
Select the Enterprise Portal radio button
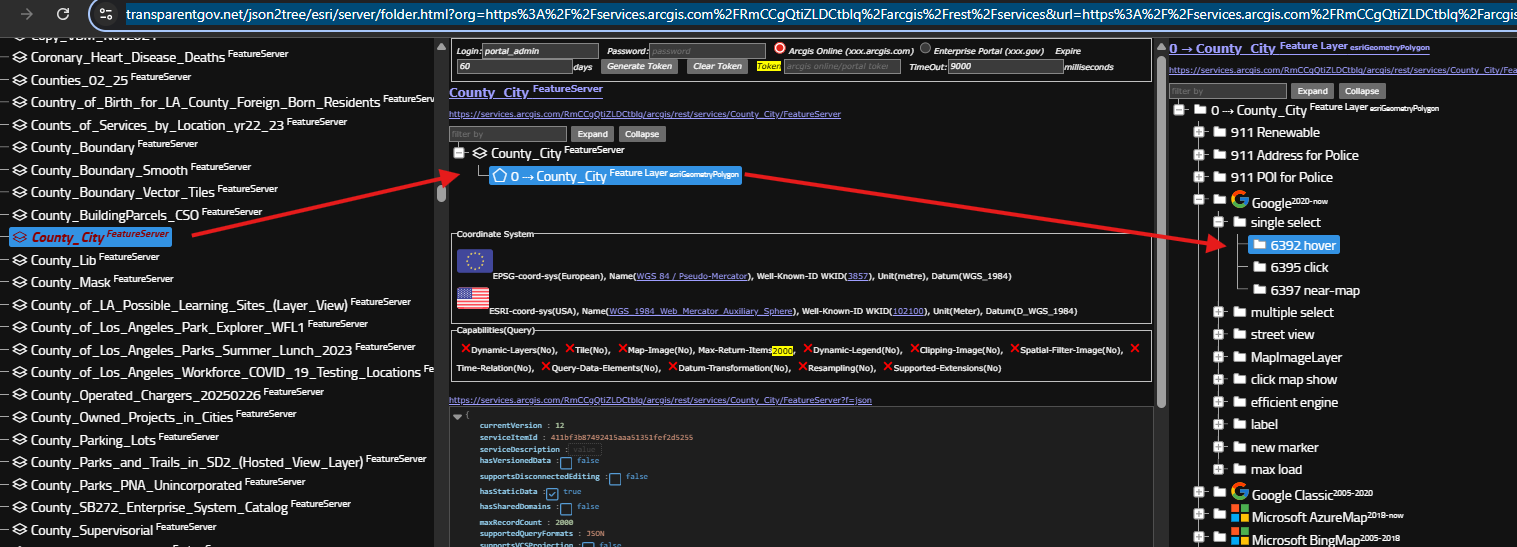coord(925,49)
